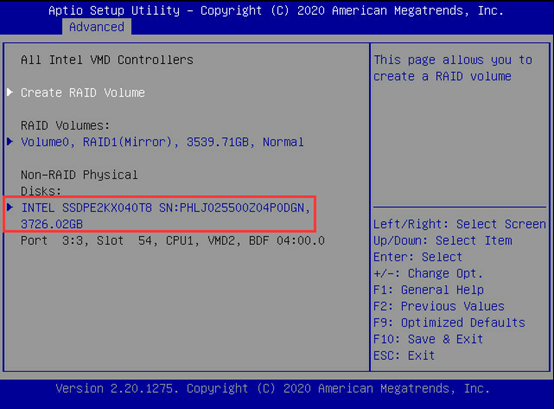Image resolution: width=554 pixels, height=409 pixels.
Task: Click the Left/Right: Select Screen hint
Action: click(x=460, y=224)
